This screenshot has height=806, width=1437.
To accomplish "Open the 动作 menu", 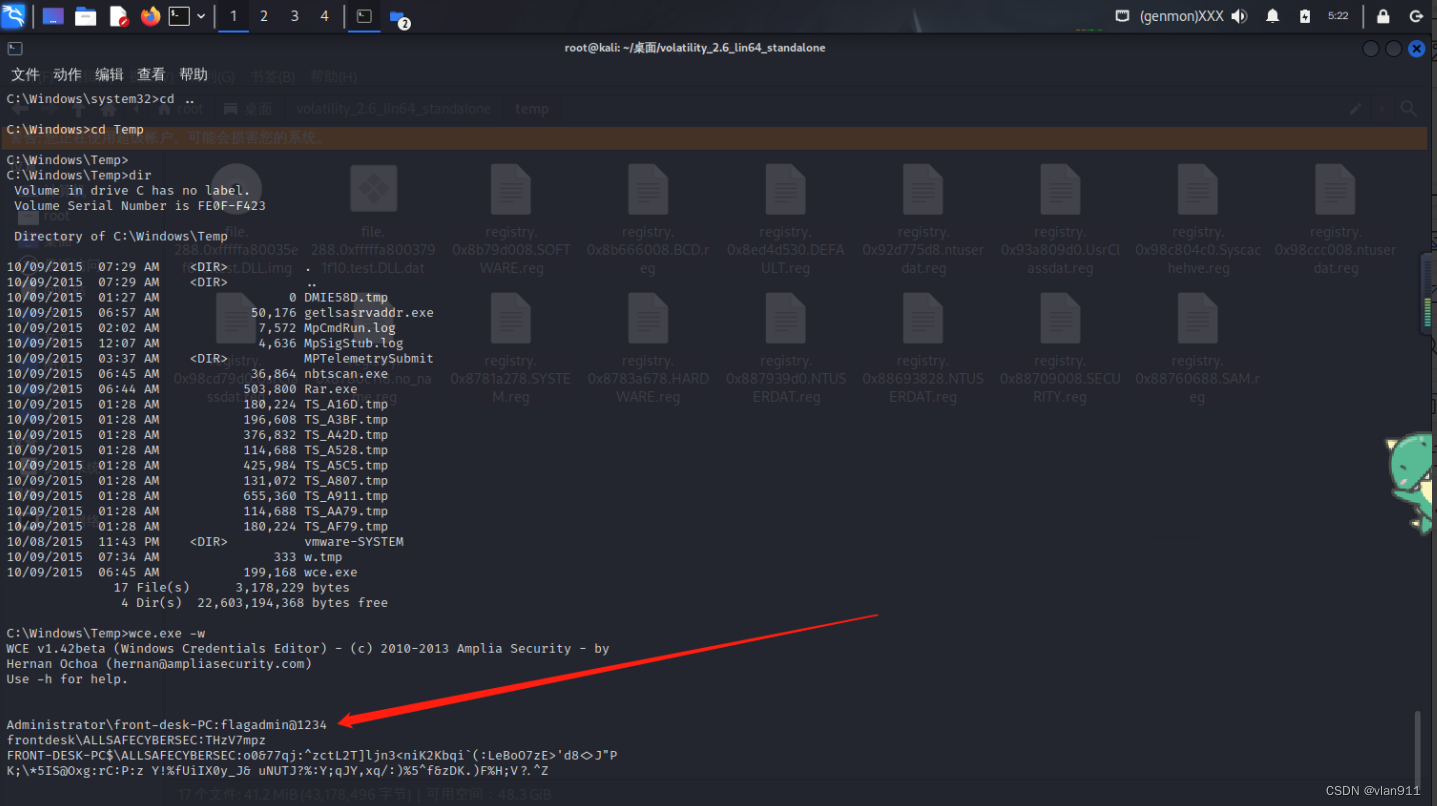I will [x=67, y=75].
